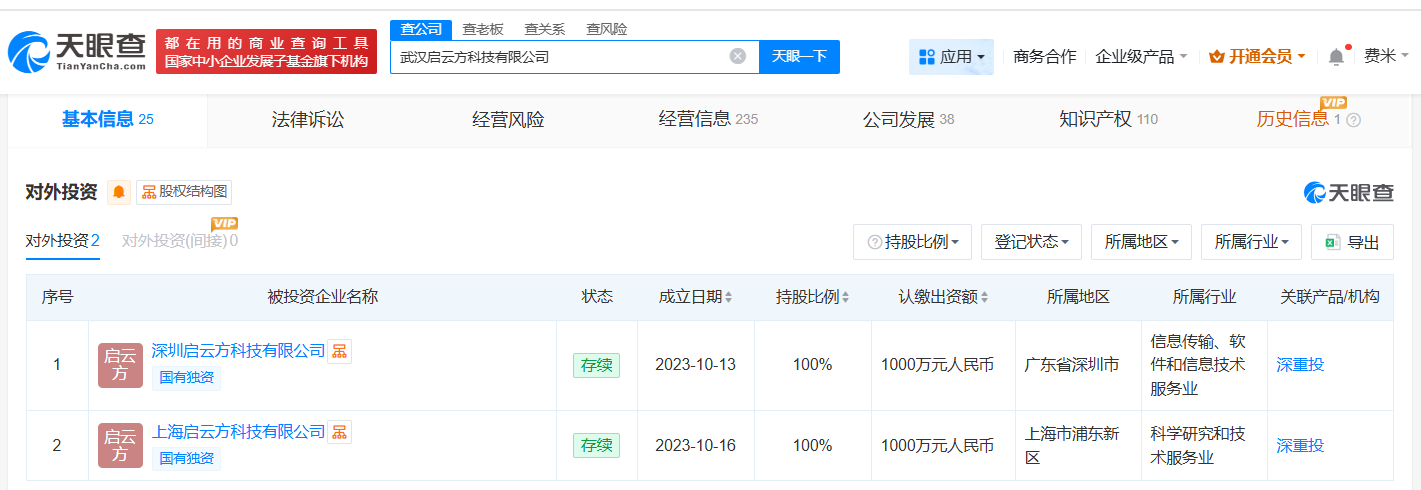
Task: Open the 所属地区 filter dropdown
Action: pos(1141,242)
